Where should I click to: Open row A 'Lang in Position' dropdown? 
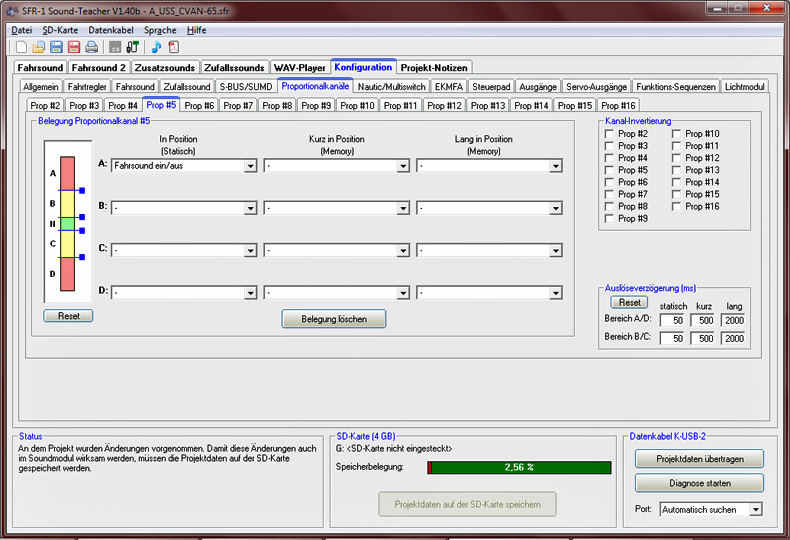[489, 166]
